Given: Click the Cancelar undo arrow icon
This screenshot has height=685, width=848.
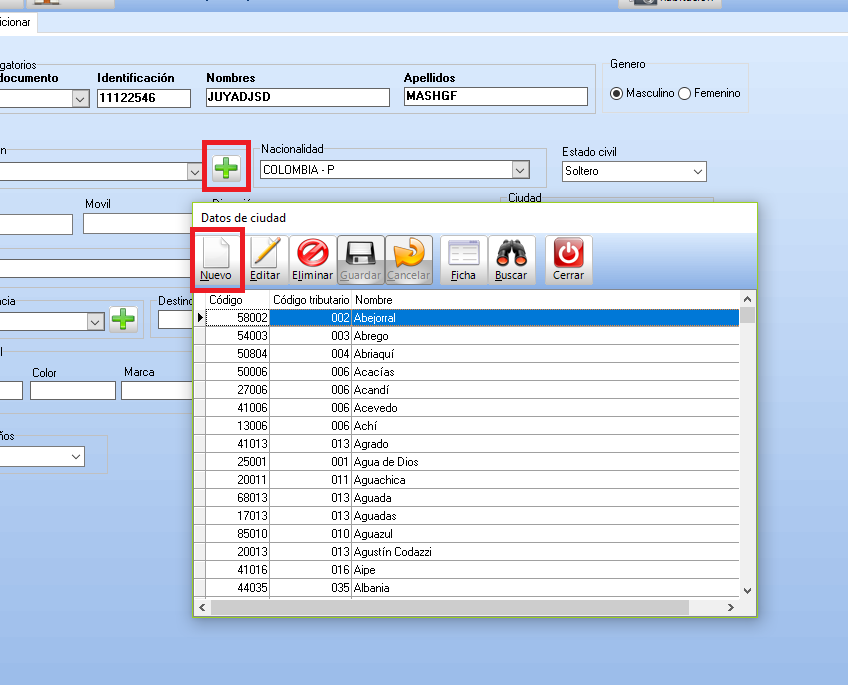Looking at the screenshot, I should tap(408, 258).
